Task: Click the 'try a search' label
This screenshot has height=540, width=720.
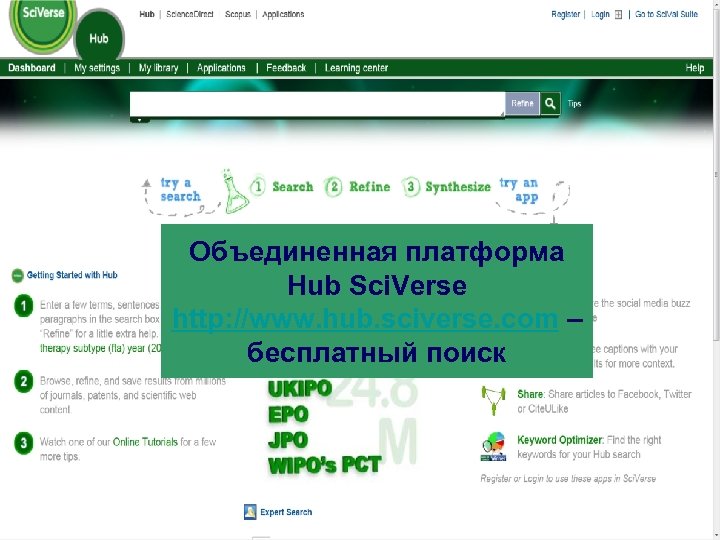Action: point(180,190)
